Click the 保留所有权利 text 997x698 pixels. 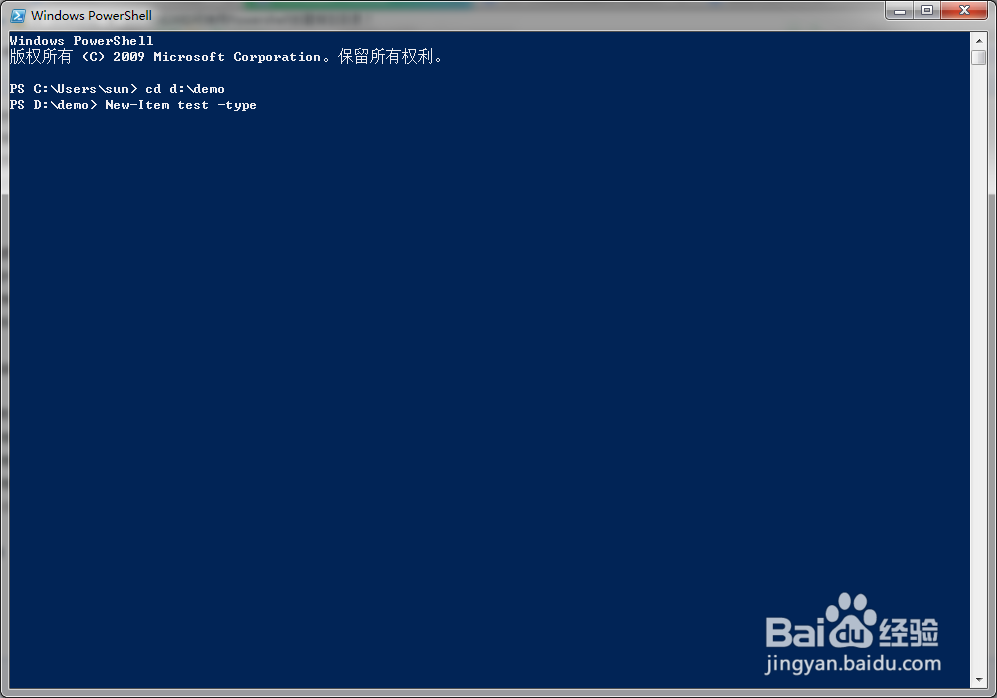386,57
